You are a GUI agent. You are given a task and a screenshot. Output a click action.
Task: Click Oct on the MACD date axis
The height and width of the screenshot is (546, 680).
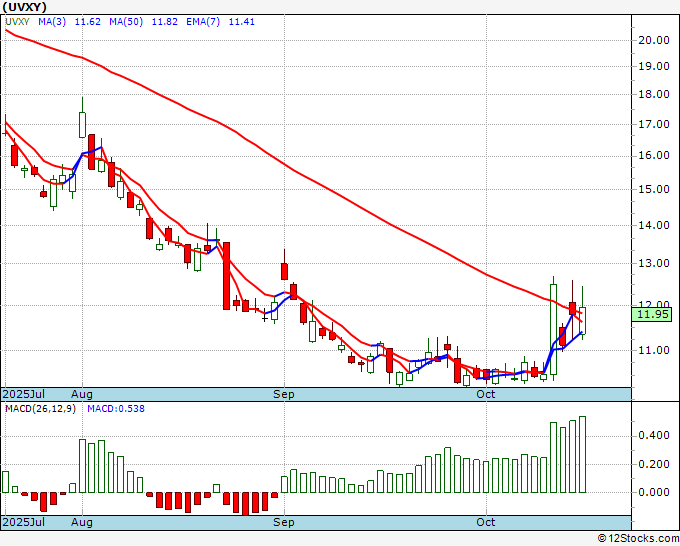[x=486, y=522]
